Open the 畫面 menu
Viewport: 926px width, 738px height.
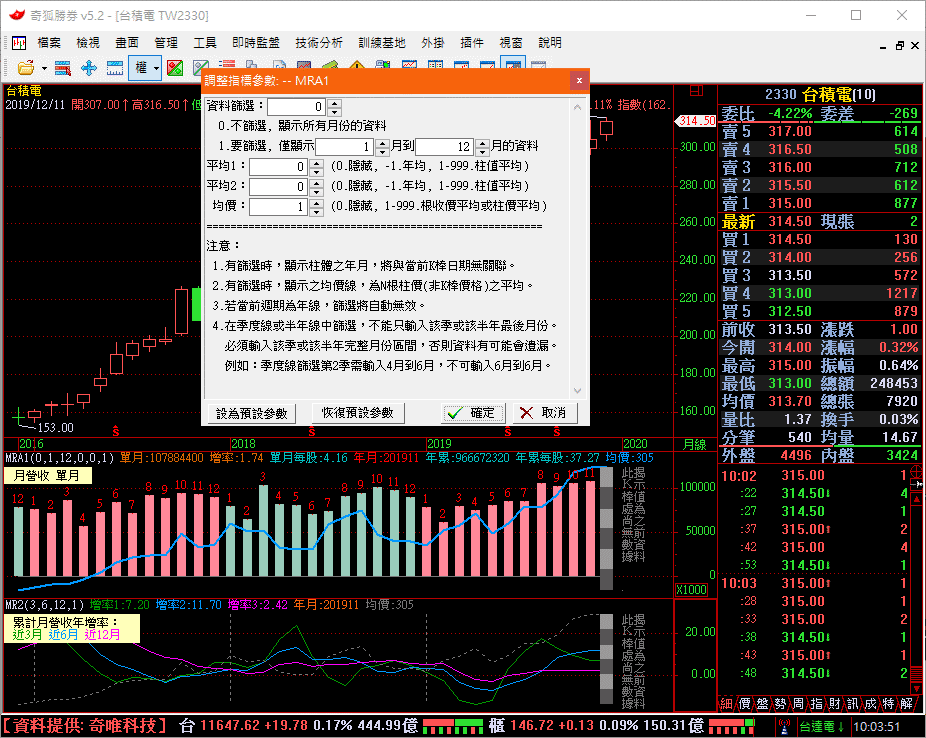click(127, 43)
